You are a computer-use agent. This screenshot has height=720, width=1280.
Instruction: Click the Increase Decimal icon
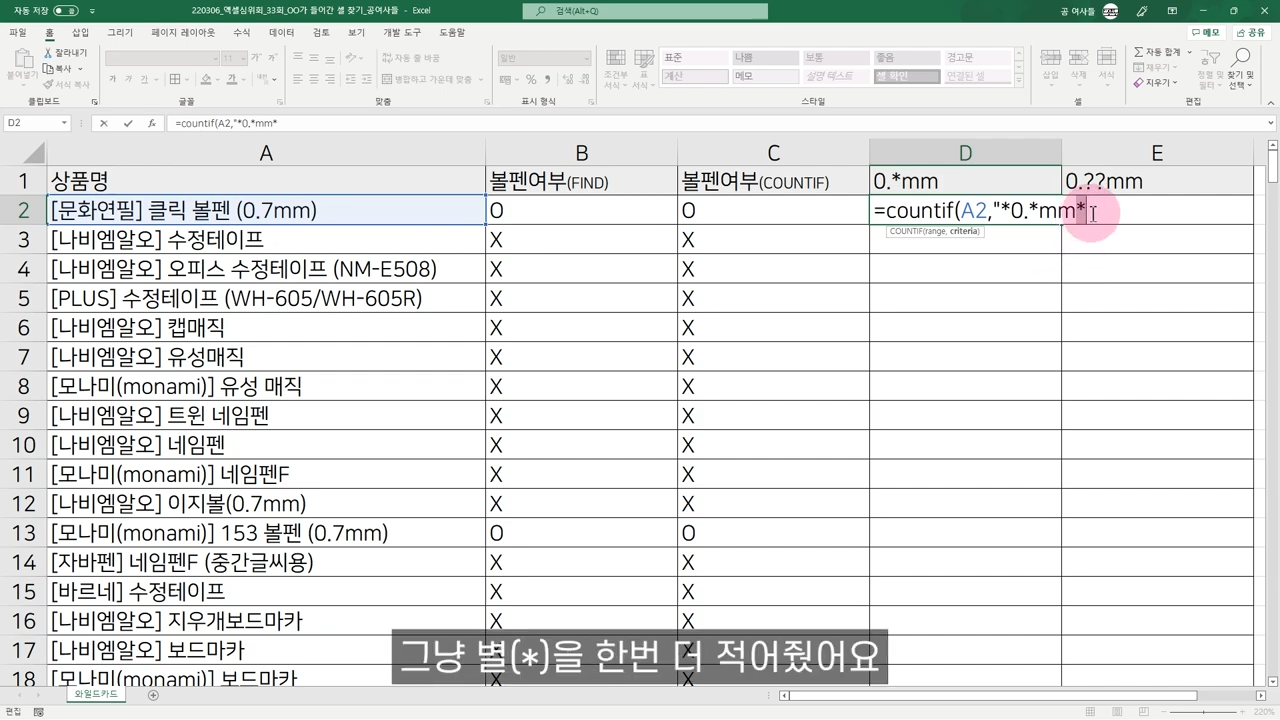pyautogui.click(x=568, y=80)
